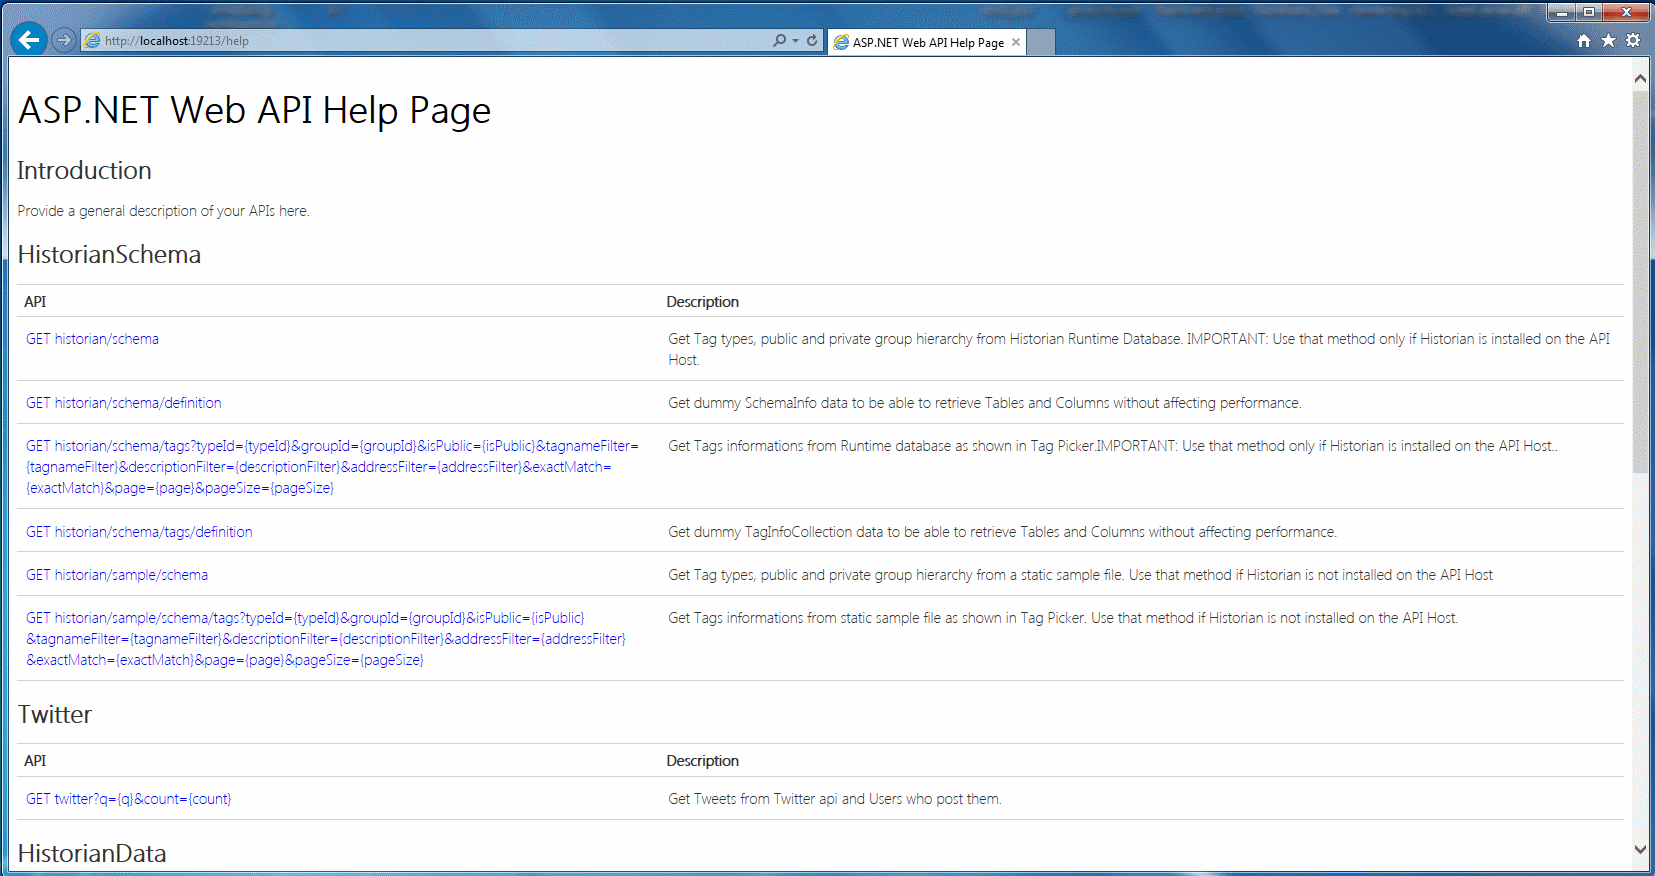Open Favorites with the star icon
The image size is (1655, 876).
coord(1608,41)
